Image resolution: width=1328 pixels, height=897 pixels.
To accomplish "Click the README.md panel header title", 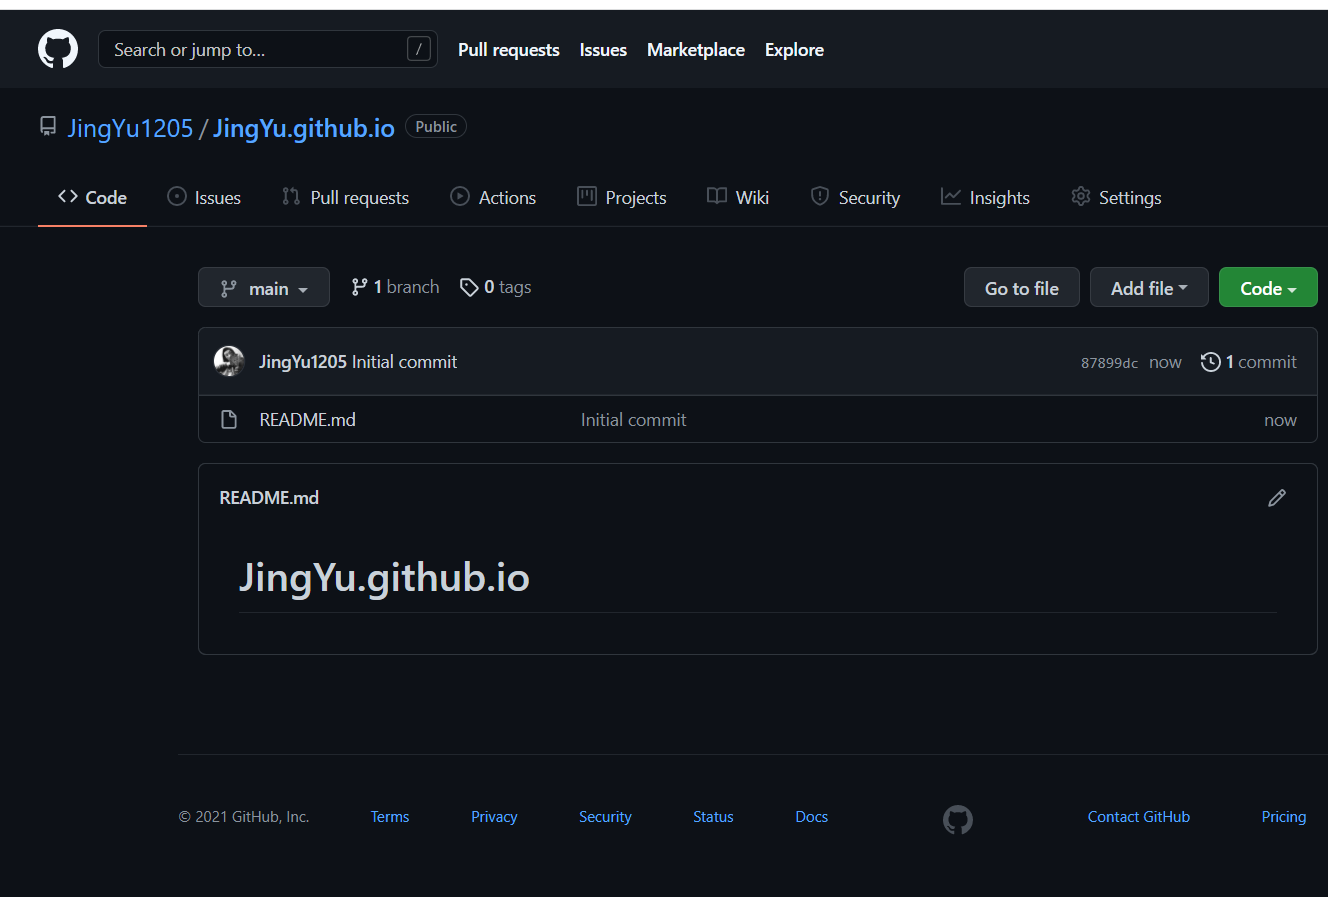I will (x=269, y=498).
